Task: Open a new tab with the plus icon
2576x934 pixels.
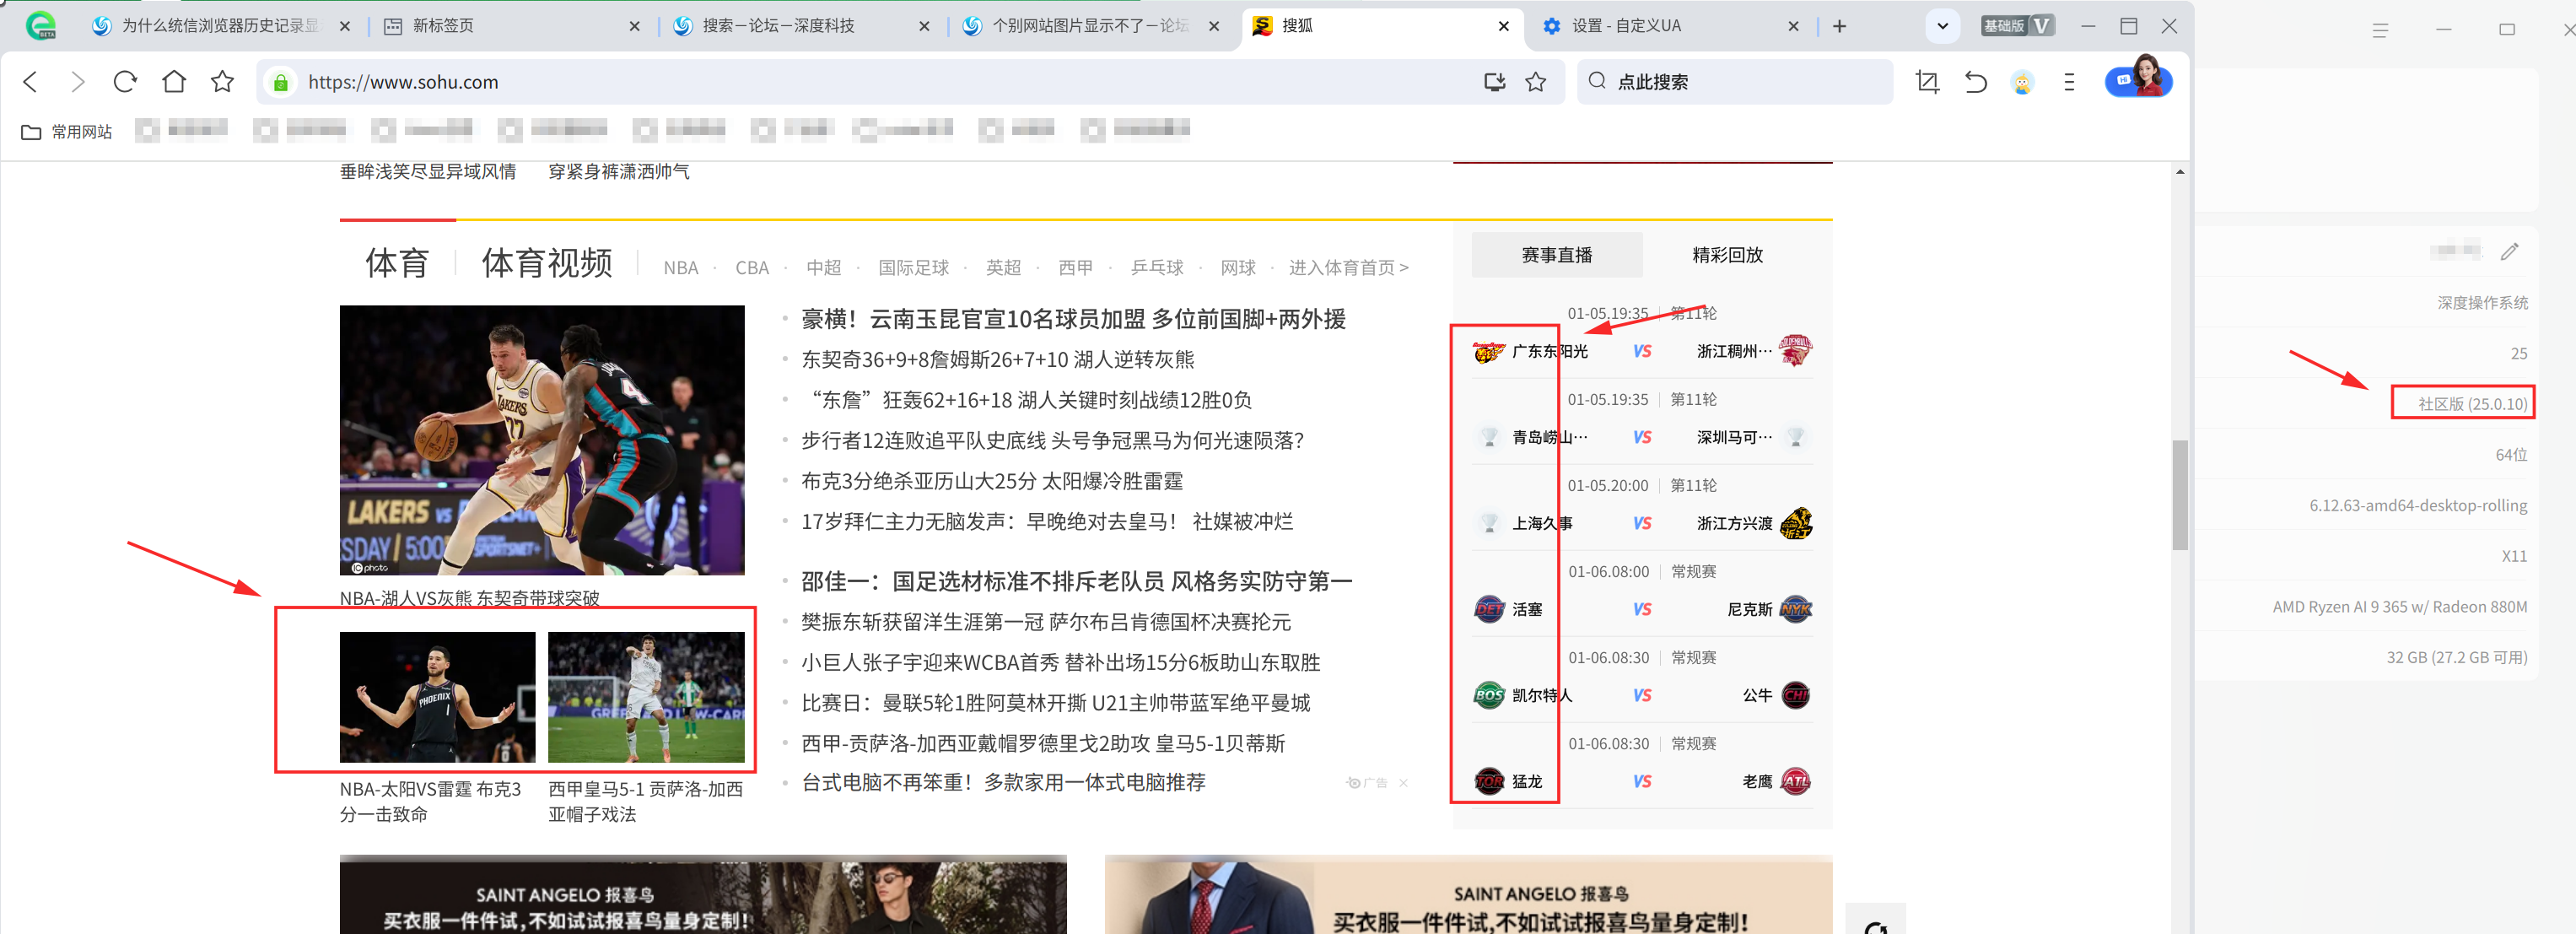Action: pos(1839,26)
